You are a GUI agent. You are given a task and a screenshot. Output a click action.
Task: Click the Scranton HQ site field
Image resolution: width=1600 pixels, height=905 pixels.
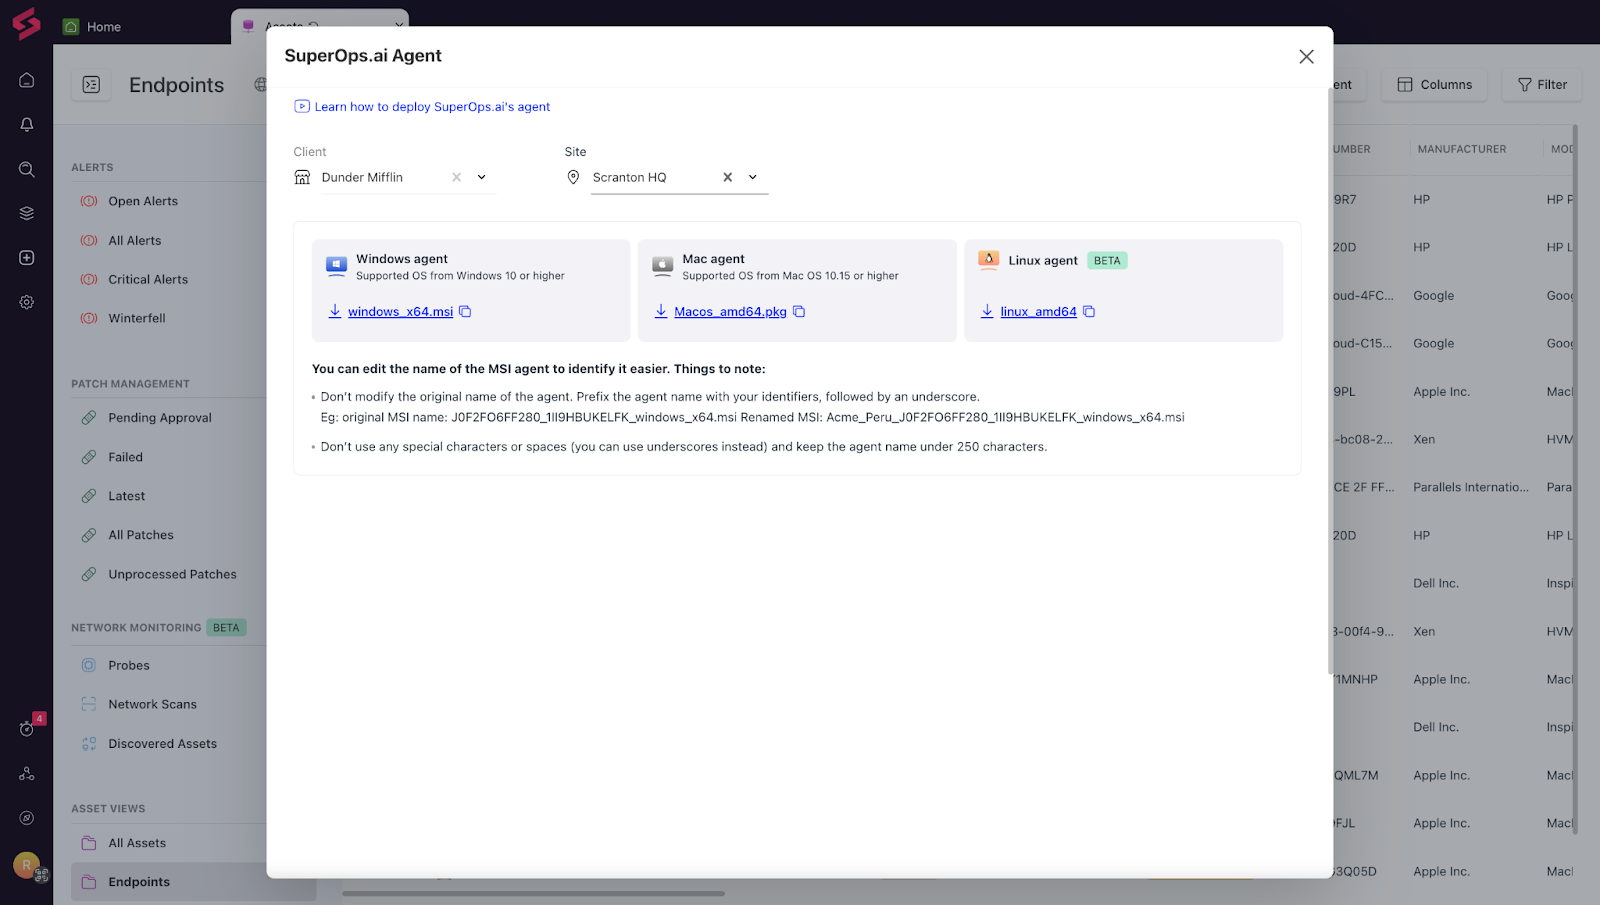tap(666, 178)
